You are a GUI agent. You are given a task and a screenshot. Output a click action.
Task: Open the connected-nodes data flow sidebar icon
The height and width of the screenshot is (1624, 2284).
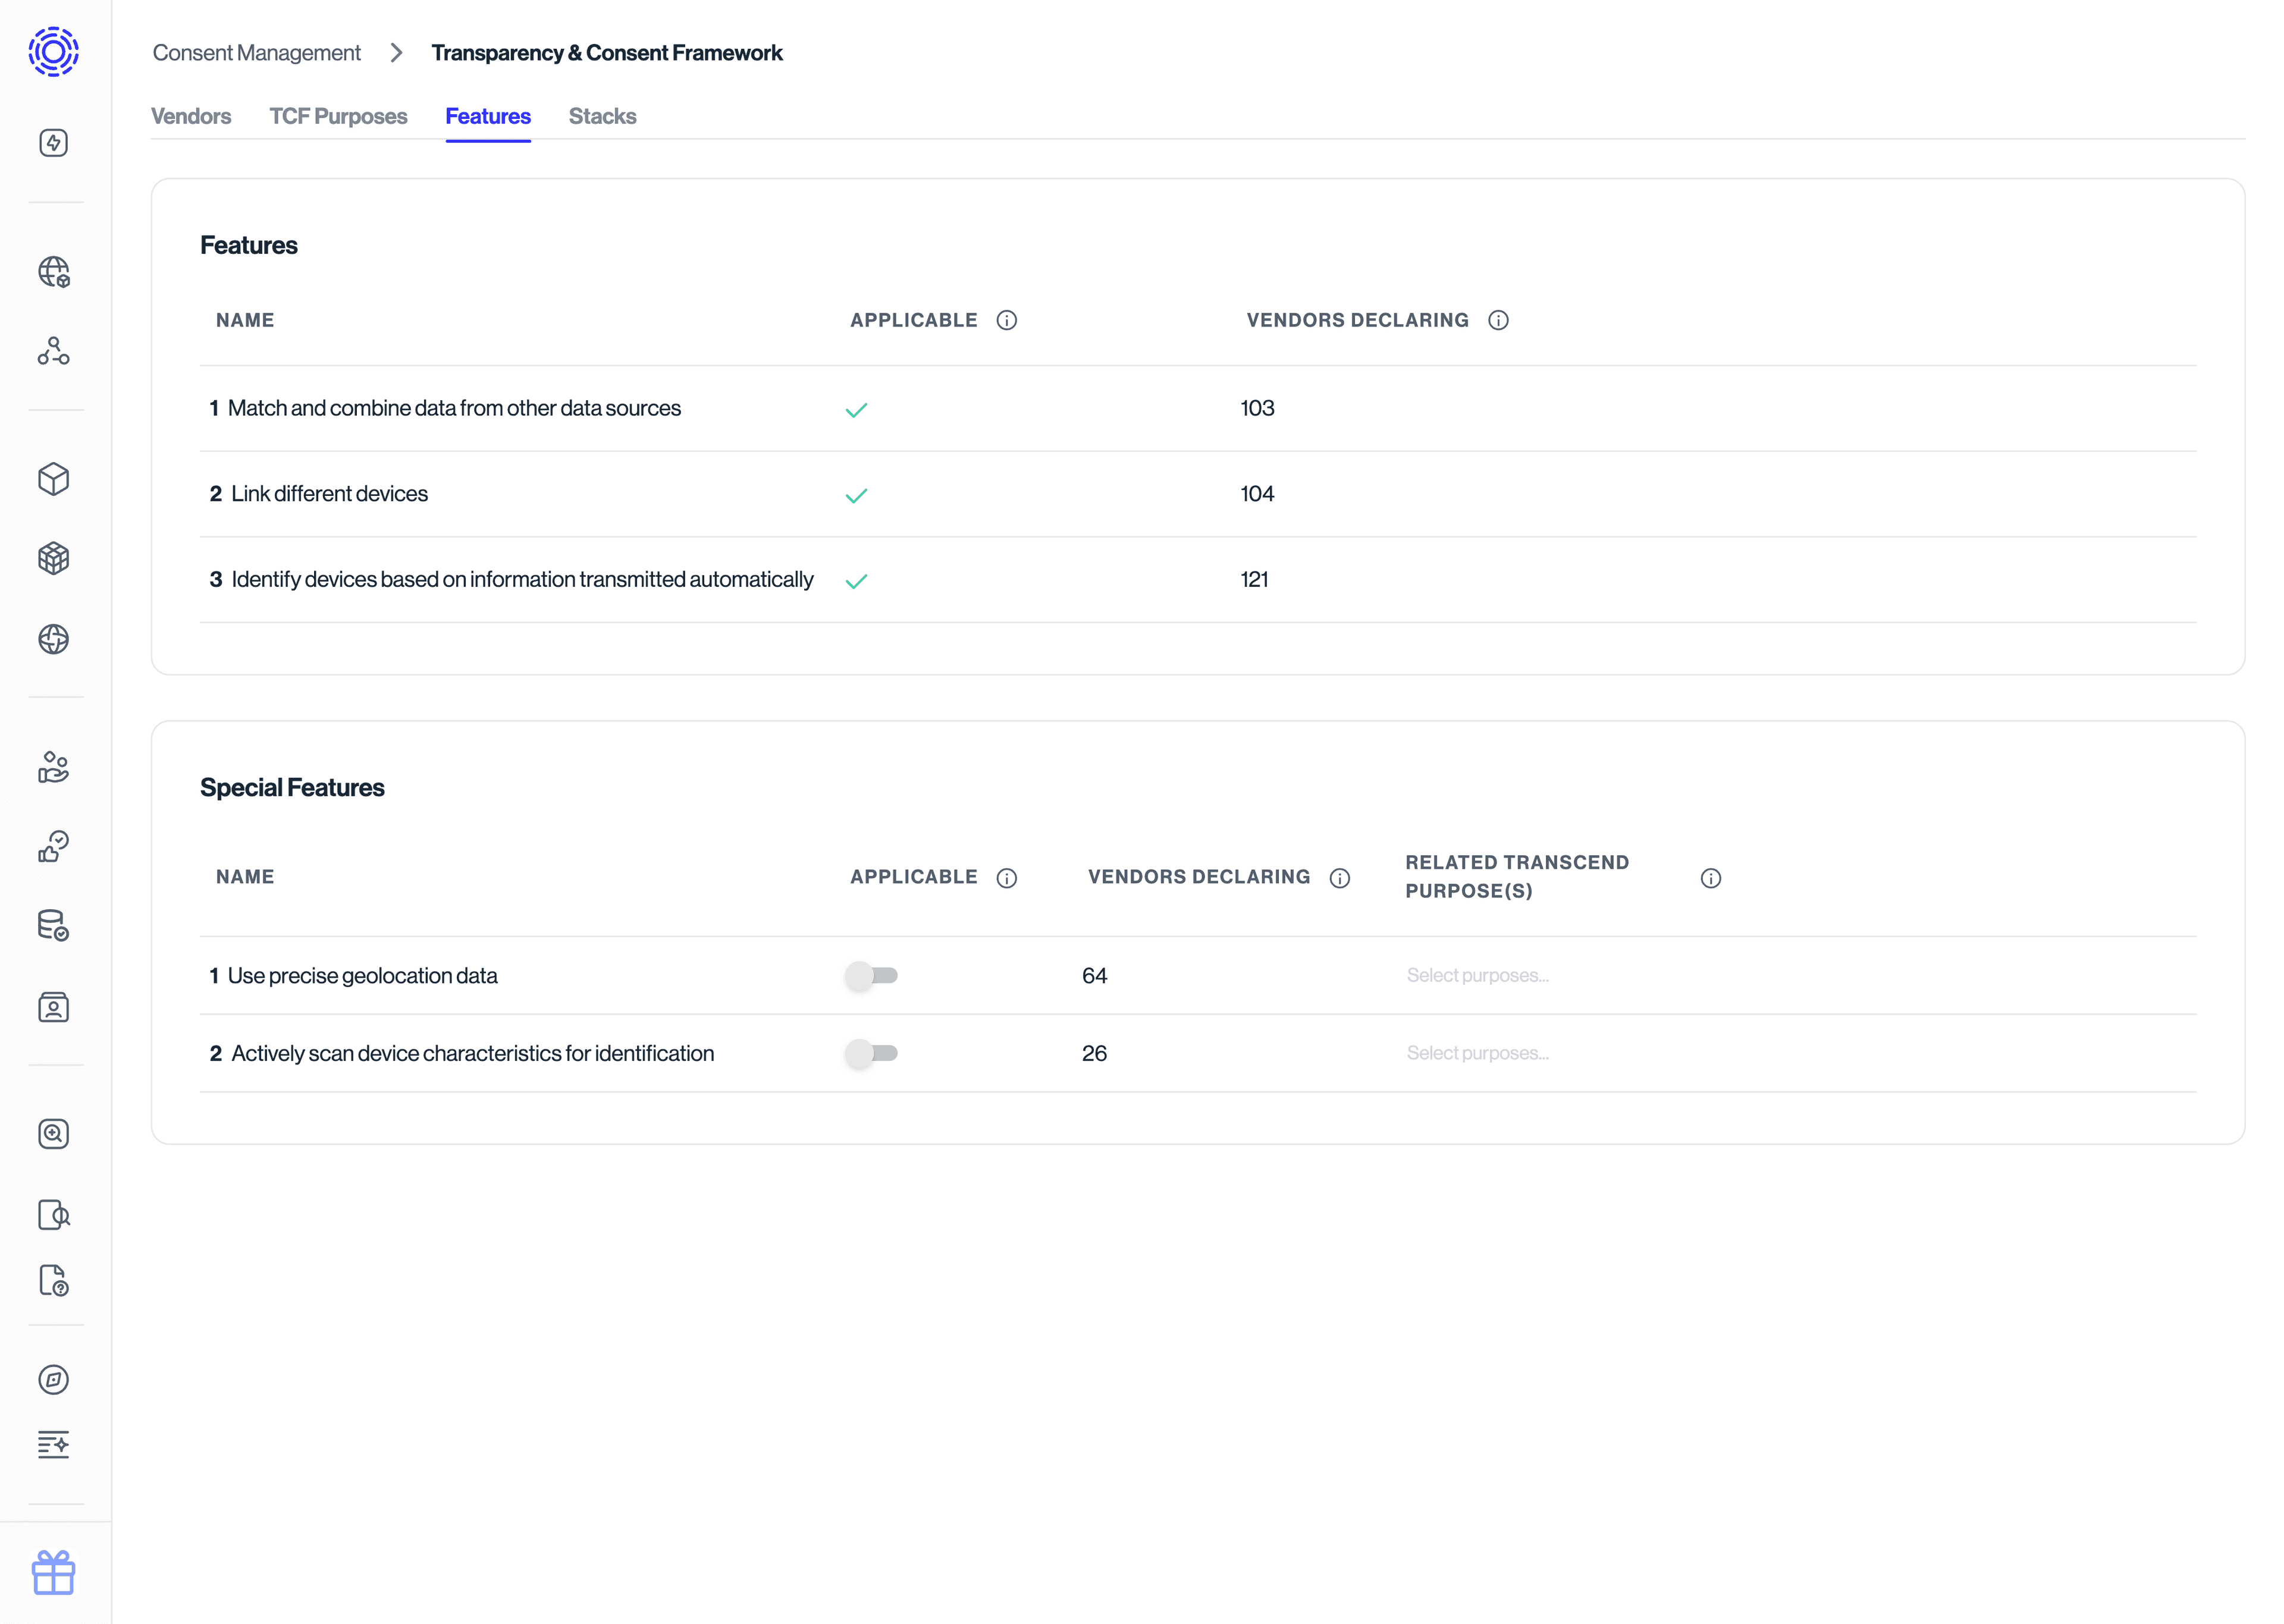coord(53,351)
